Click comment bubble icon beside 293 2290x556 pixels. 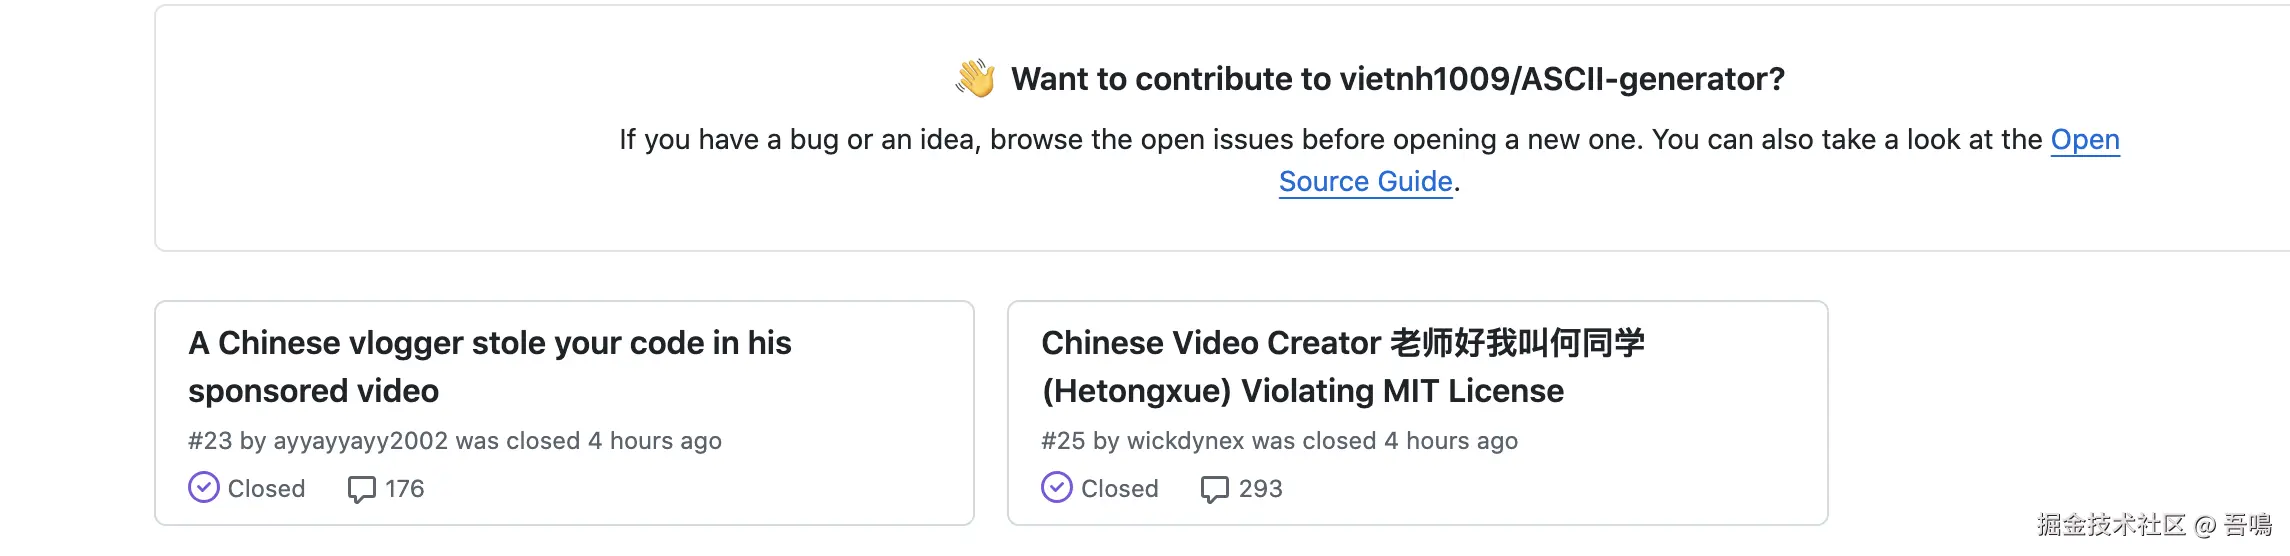(x=1214, y=489)
